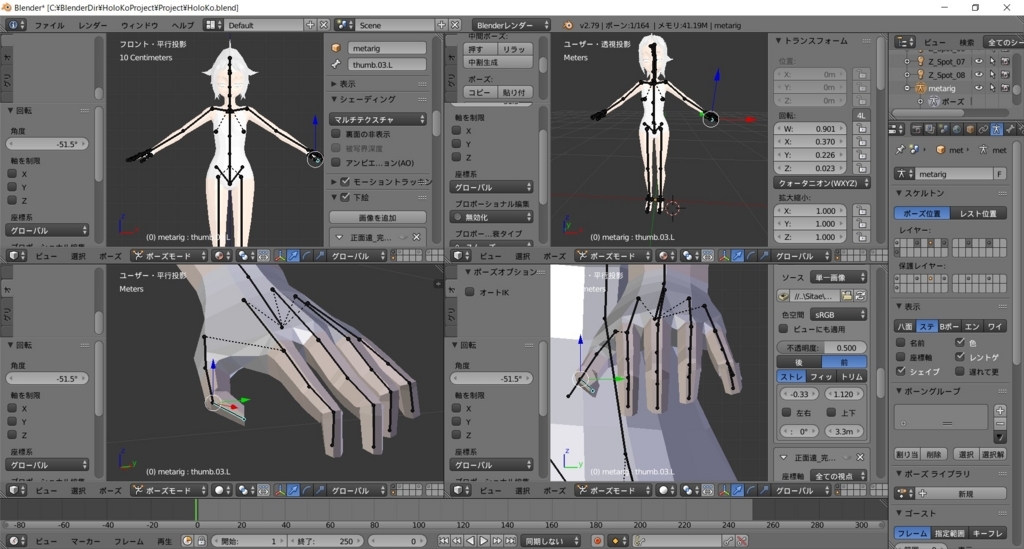The height and width of the screenshot is (549, 1024).
Task: Enable the 名前 display checkbox
Action: 901,343
